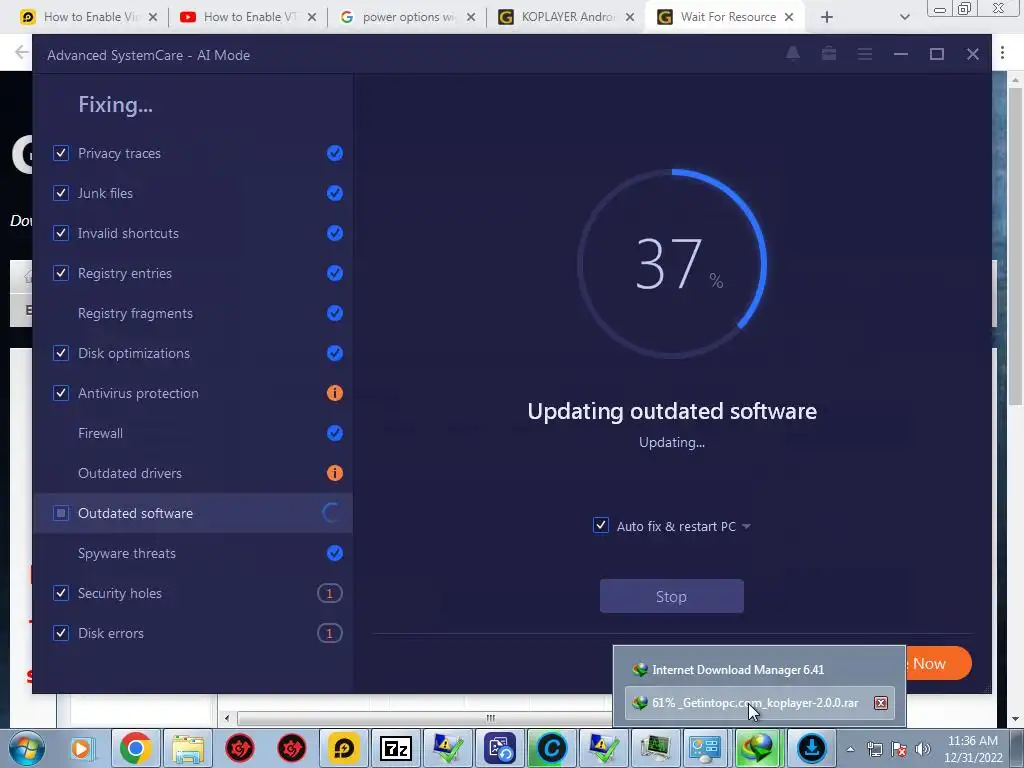Open the yellow LDPlayer taskbar icon
The height and width of the screenshot is (768, 1024).
click(x=344, y=748)
